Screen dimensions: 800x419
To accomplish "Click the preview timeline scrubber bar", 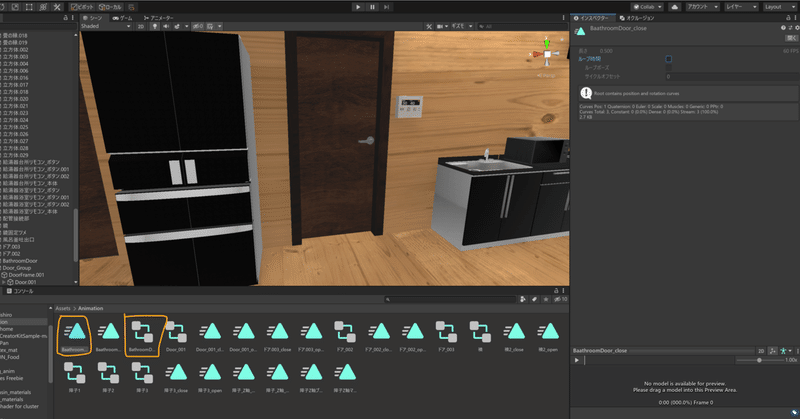I will (x=658, y=360).
